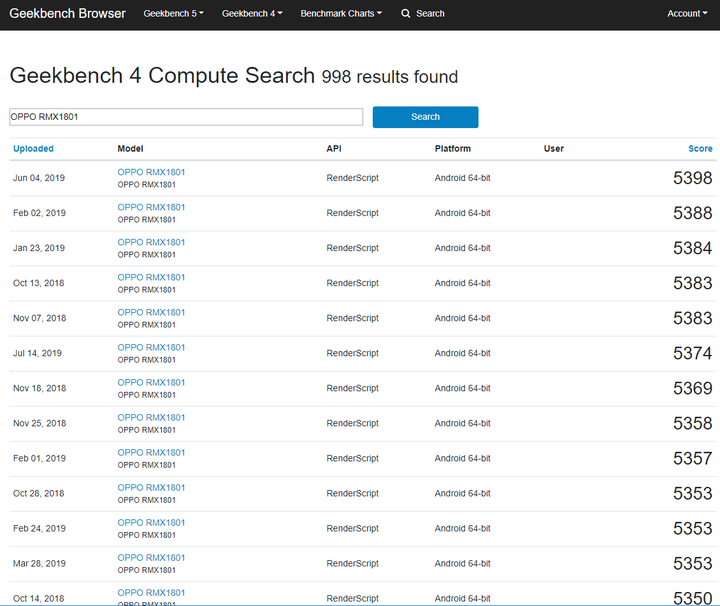Viewport: 720px width, 606px height.
Task: Open OPPO RMX1801 result from Jun 04, 2019
Action: [151, 172]
